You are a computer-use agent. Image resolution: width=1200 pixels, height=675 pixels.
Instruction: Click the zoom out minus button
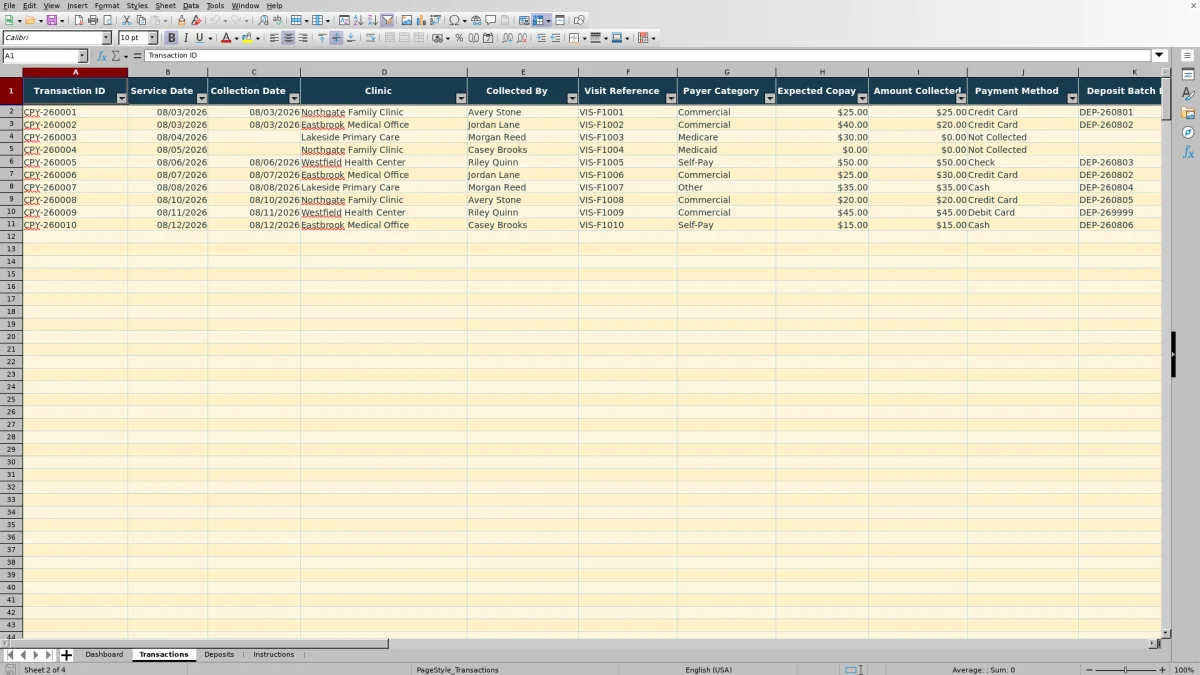pos(1089,669)
